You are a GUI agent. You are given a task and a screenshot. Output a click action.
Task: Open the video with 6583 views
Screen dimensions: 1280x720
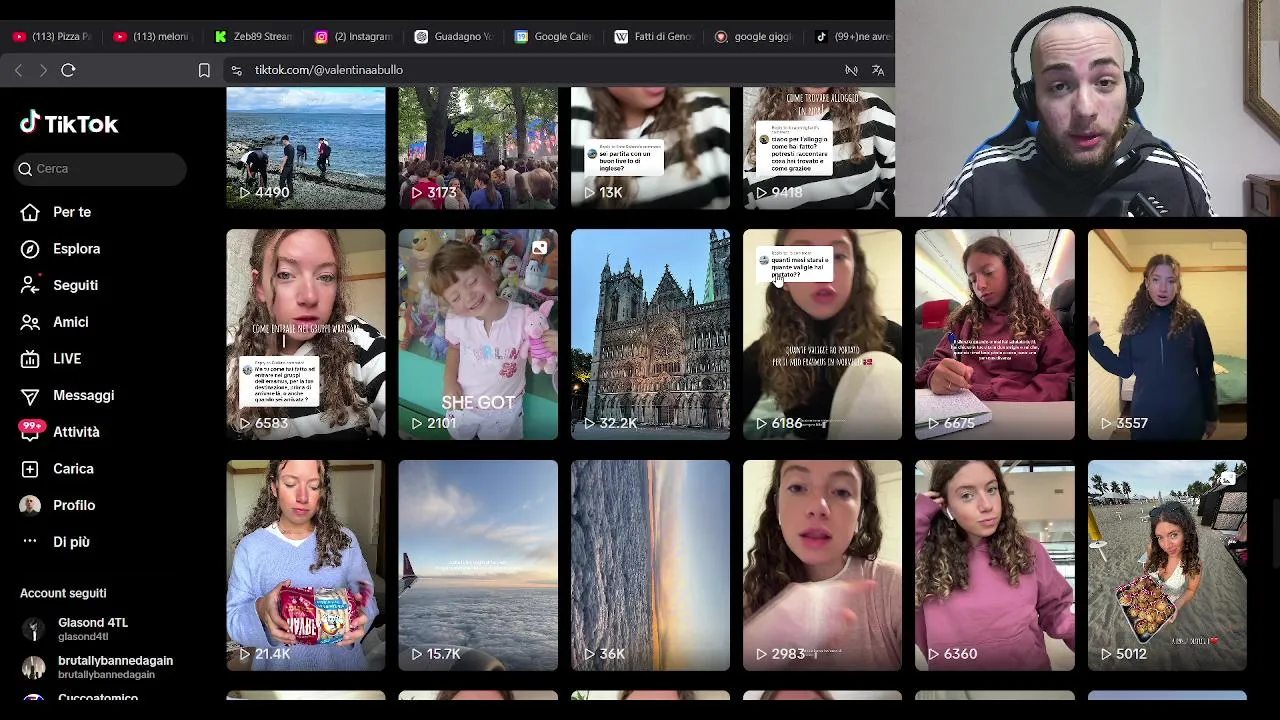[x=306, y=334]
